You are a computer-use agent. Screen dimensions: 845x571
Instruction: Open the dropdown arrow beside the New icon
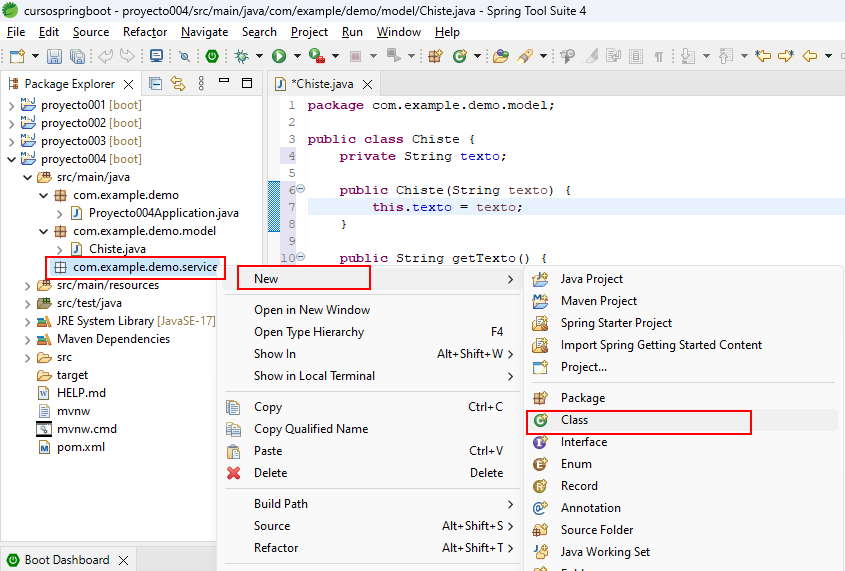(36, 56)
